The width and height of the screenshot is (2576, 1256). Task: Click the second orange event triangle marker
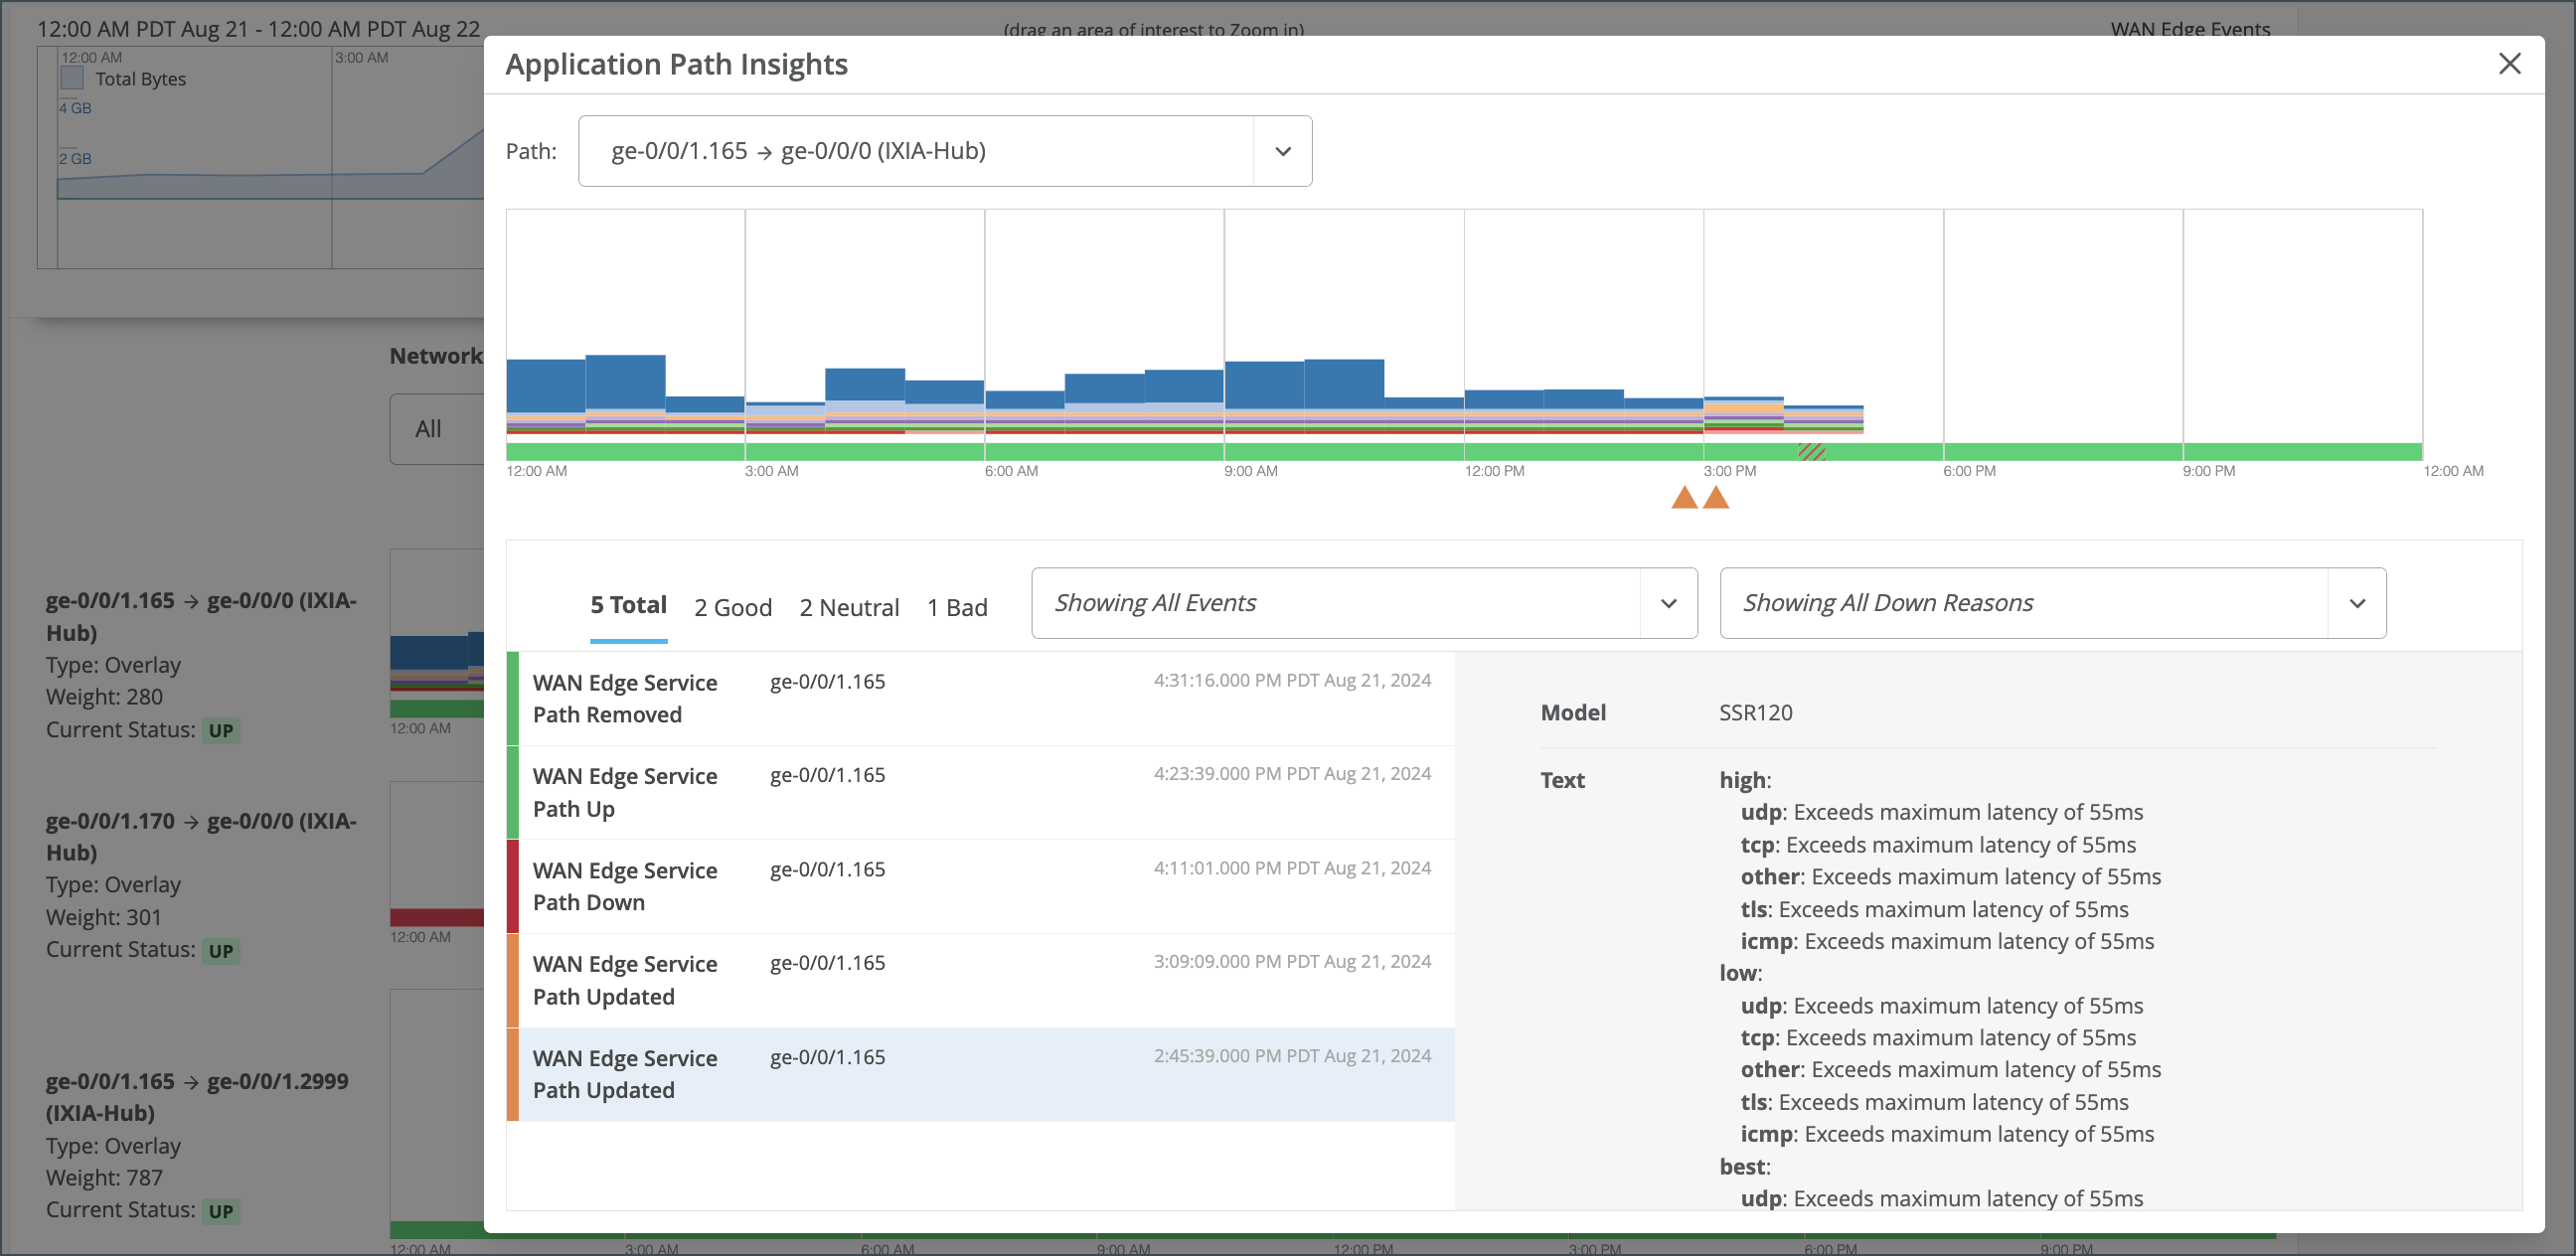point(1716,497)
